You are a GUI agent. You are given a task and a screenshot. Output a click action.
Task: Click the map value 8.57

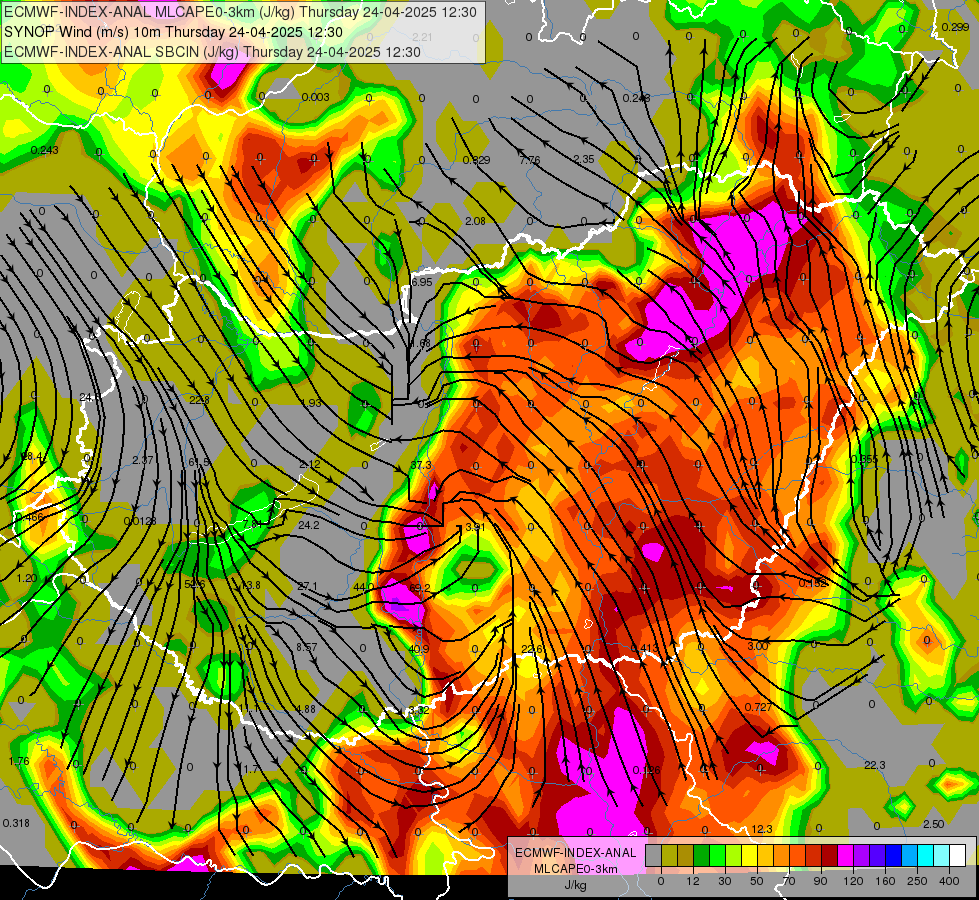[307, 648]
